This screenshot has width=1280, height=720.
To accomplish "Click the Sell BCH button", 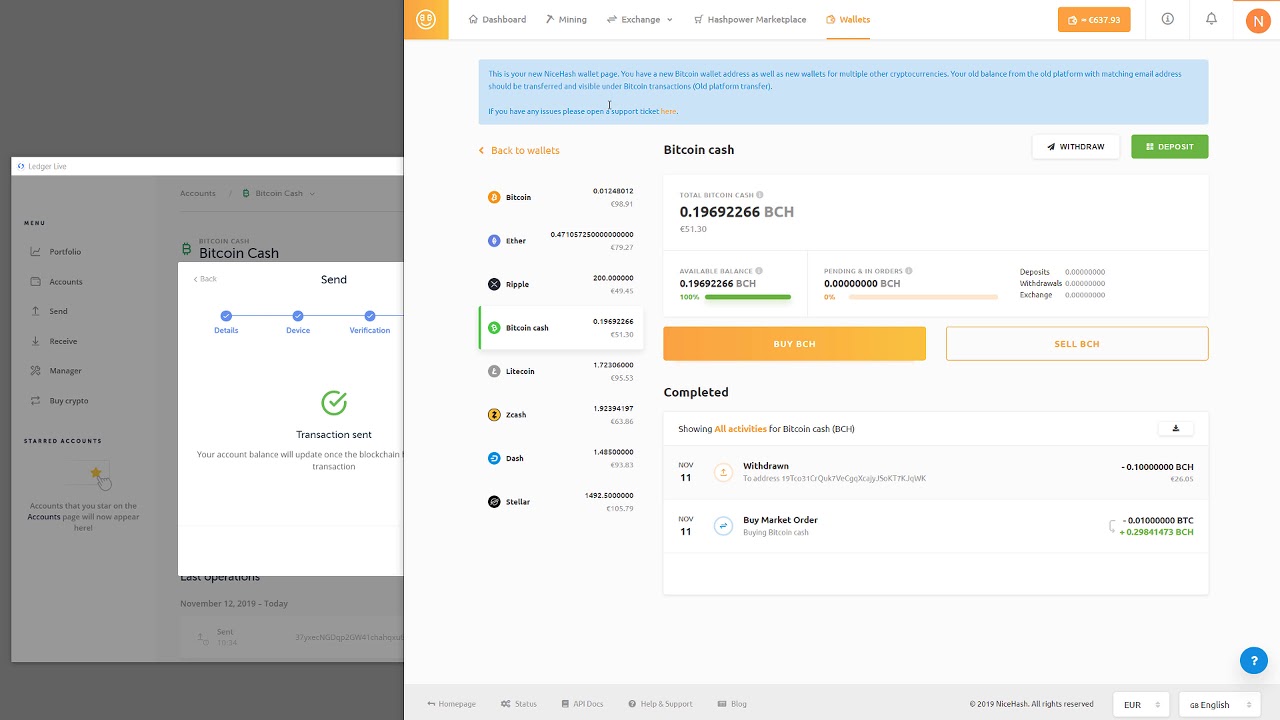I will [x=1076, y=344].
